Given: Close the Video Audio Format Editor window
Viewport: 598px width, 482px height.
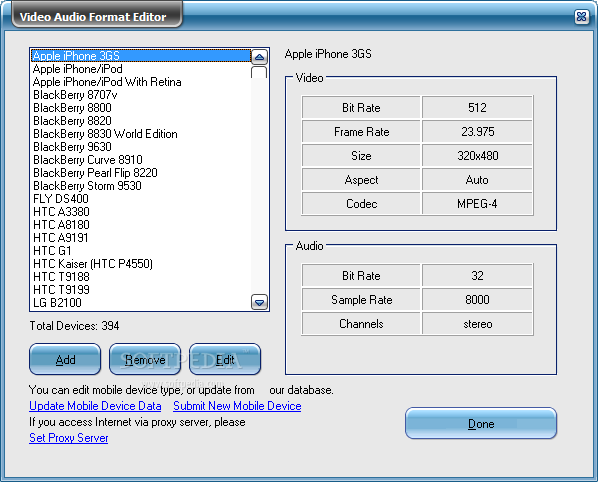Looking at the screenshot, I should tap(581, 16).
